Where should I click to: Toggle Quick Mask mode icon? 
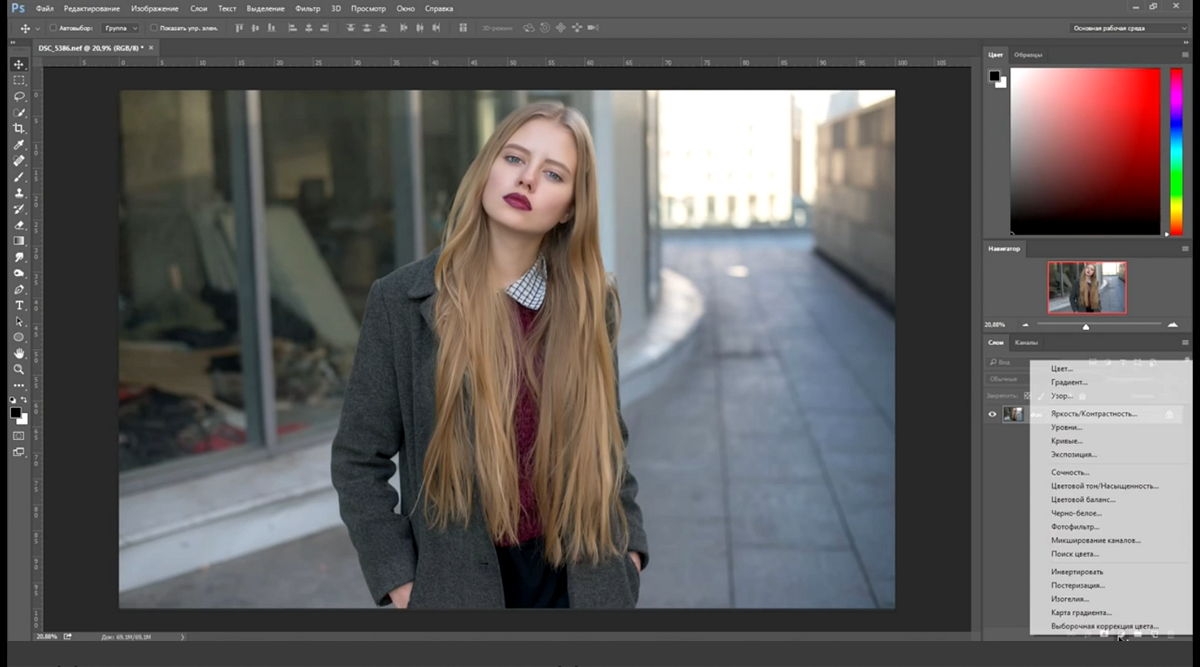19,436
